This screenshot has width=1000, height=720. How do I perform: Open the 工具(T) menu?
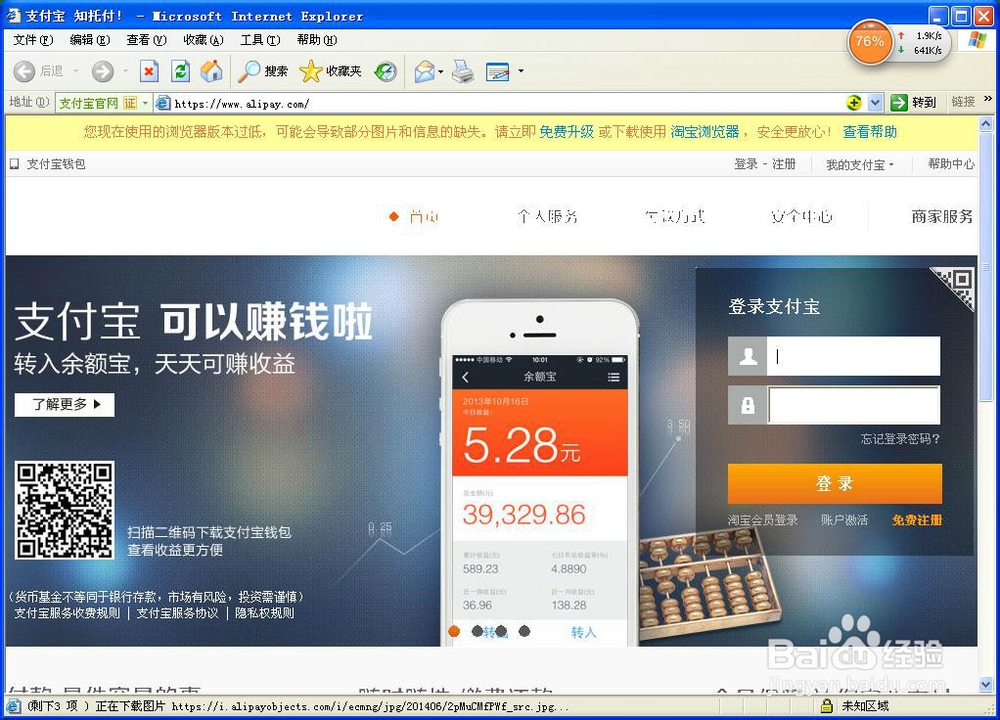click(260, 40)
